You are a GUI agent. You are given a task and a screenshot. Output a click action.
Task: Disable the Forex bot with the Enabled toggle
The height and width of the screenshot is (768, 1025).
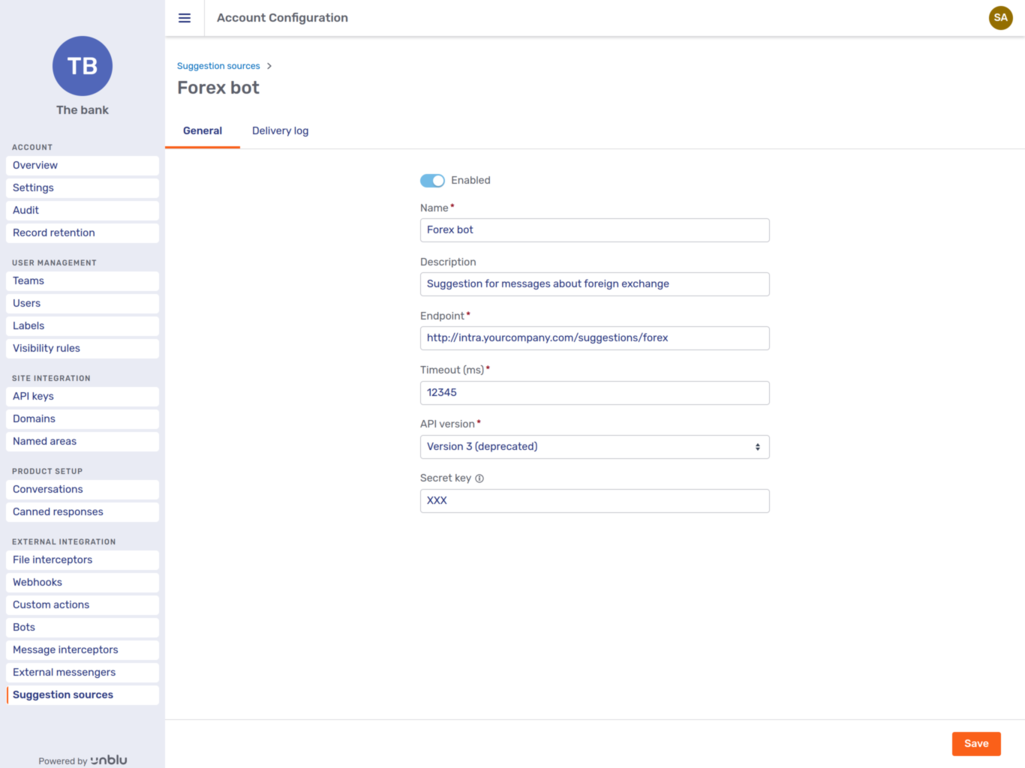pos(432,180)
